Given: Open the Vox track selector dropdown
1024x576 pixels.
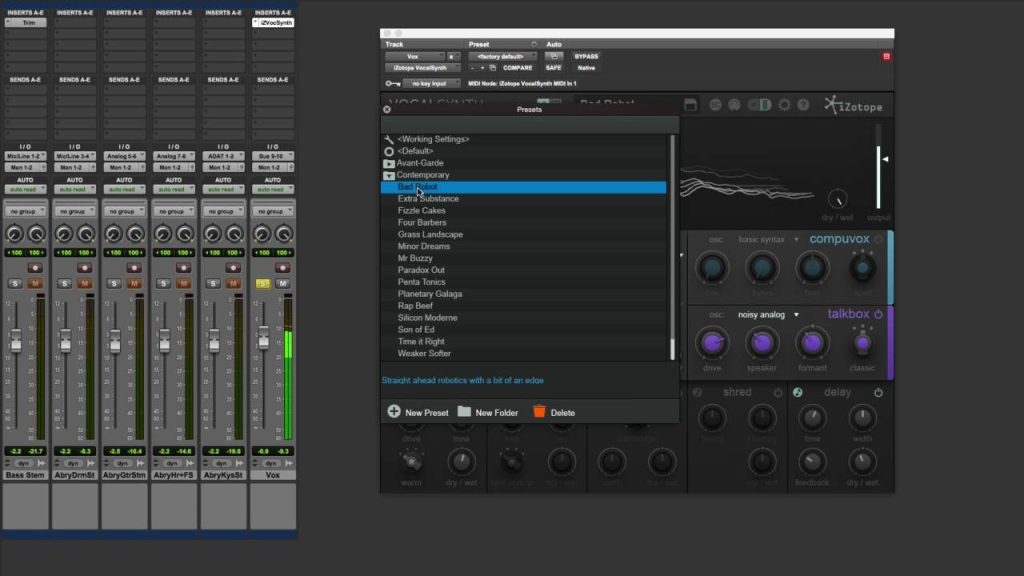Looking at the screenshot, I should click(414, 57).
